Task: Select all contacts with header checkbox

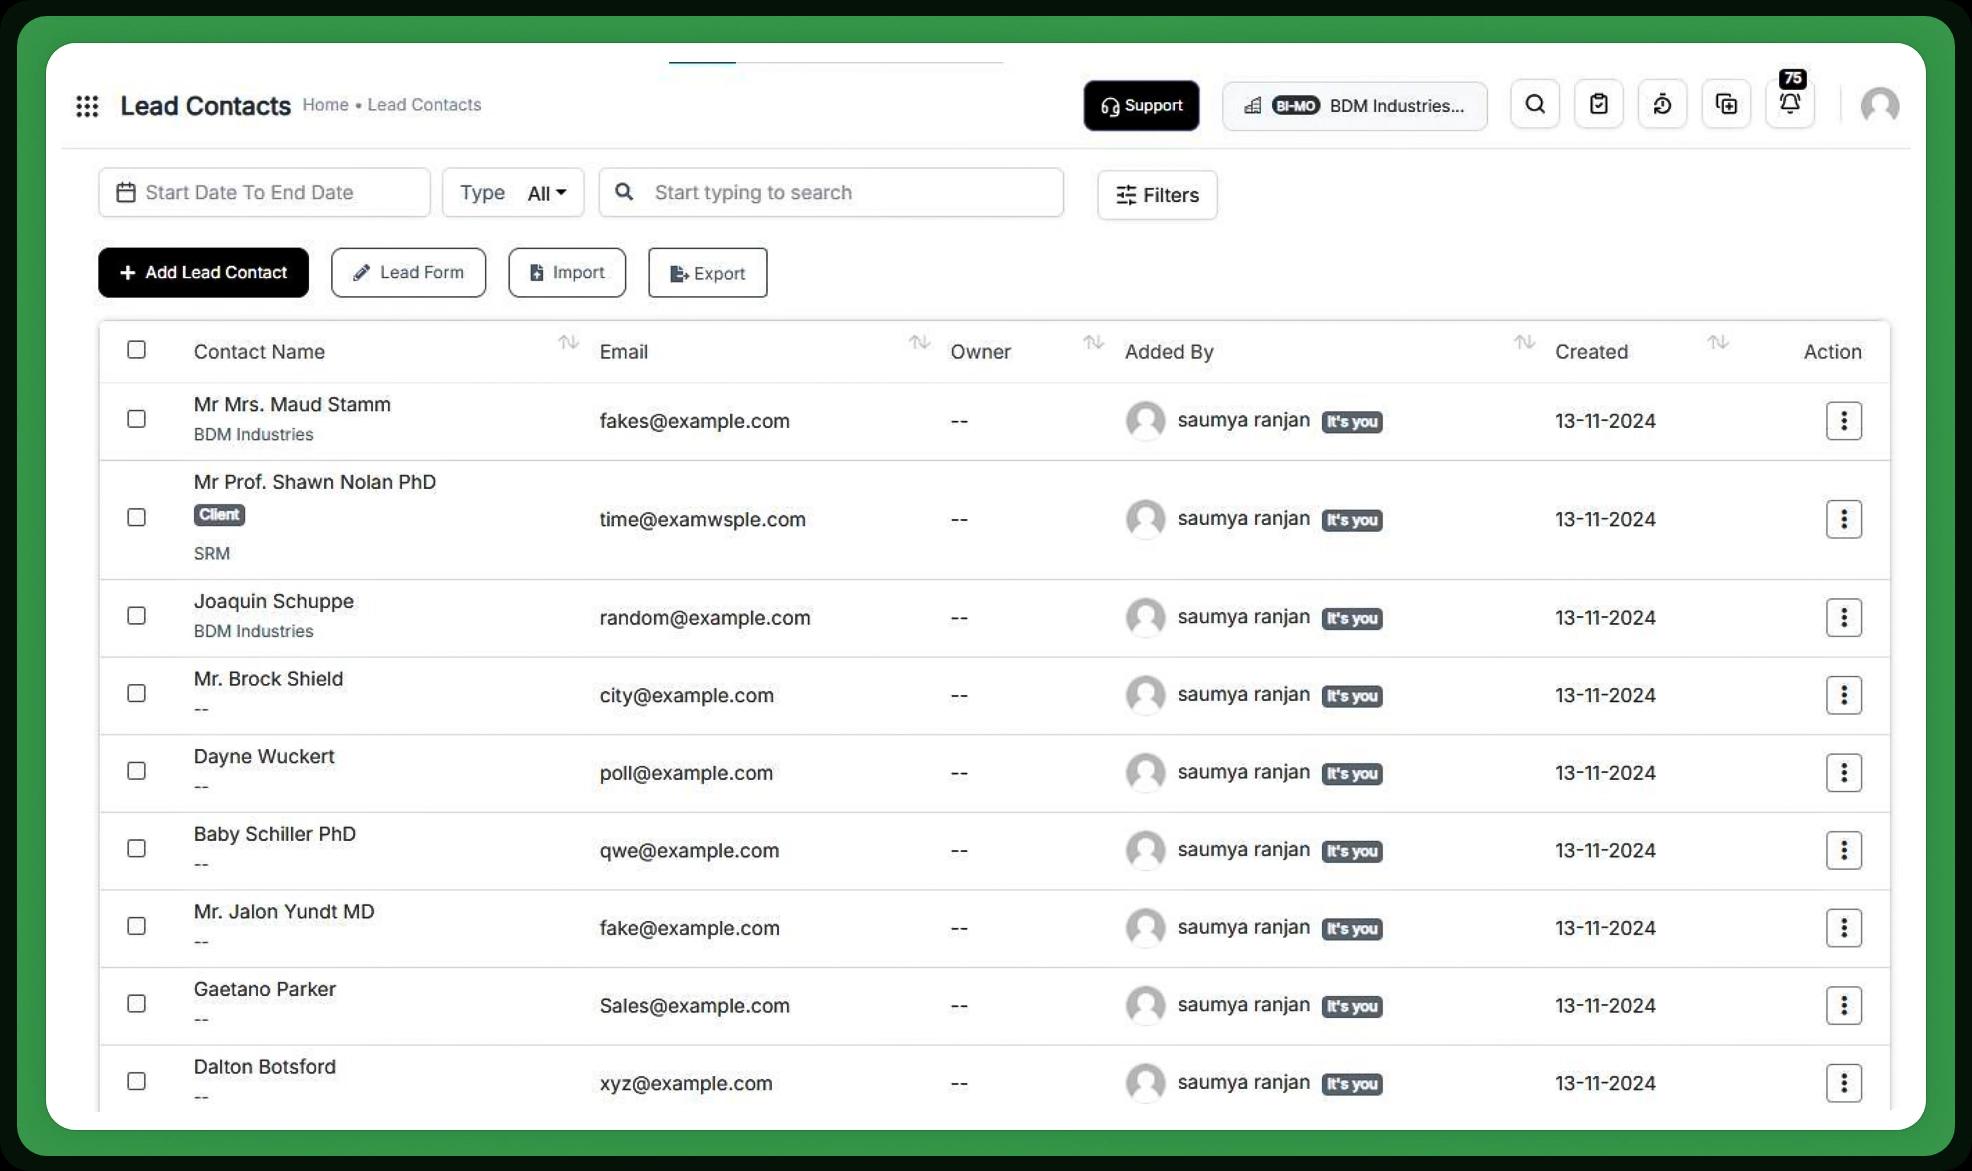Action: (x=137, y=350)
